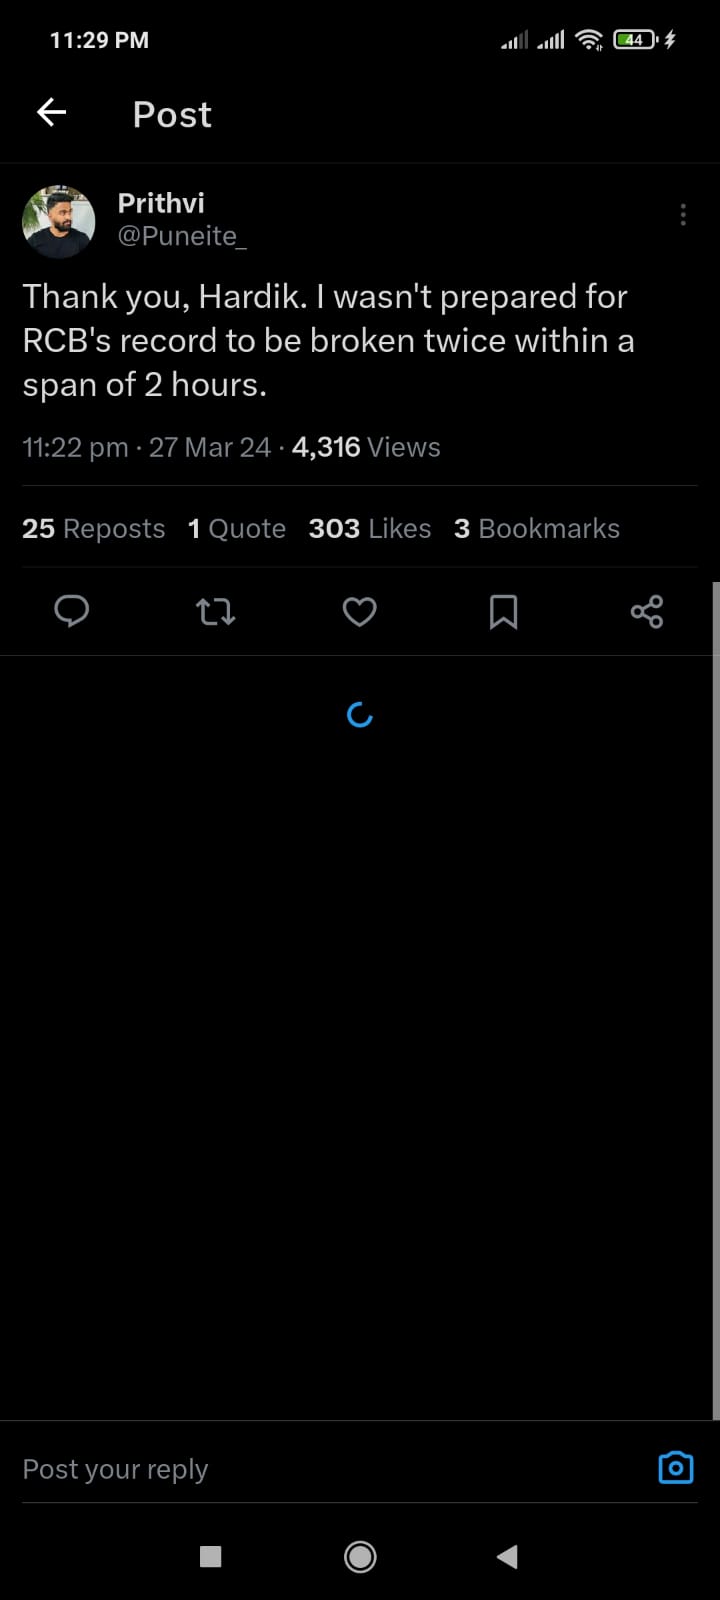Bookmark the post with bookmark icon
The image size is (720, 1600).
503,611
